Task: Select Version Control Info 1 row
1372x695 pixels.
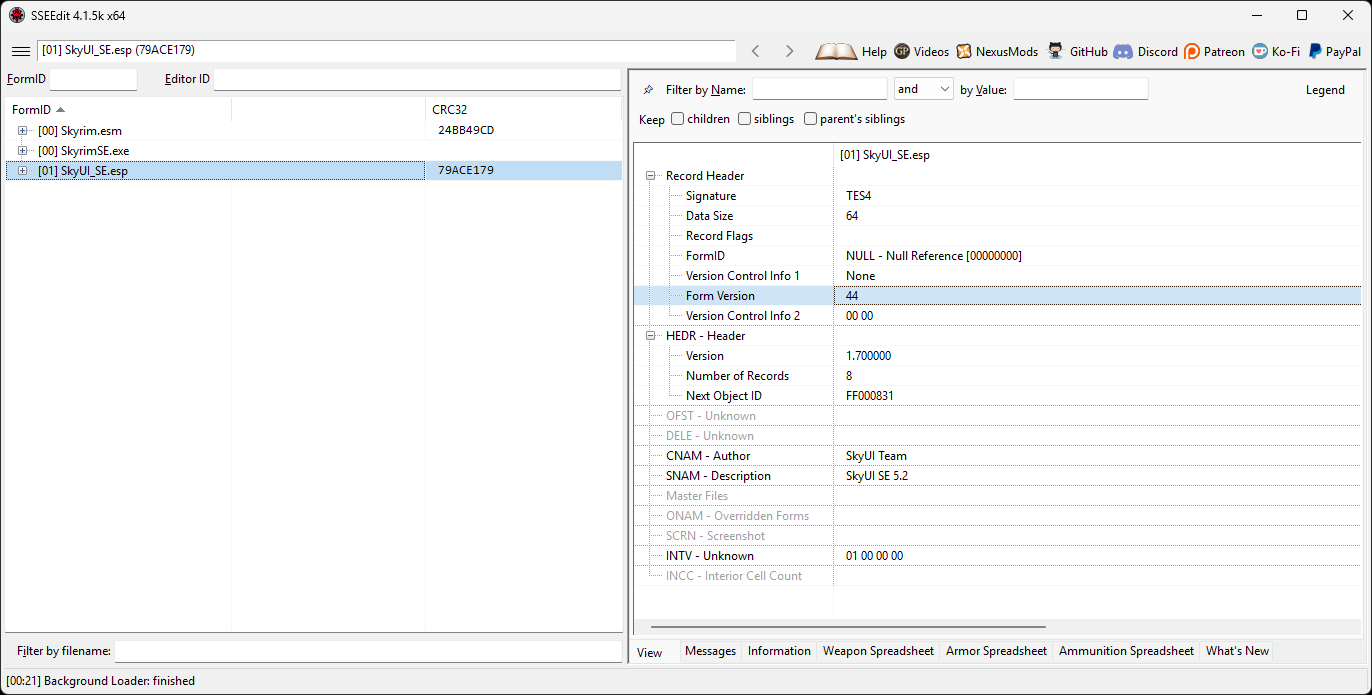Action: pyautogui.click(x=997, y=276)
